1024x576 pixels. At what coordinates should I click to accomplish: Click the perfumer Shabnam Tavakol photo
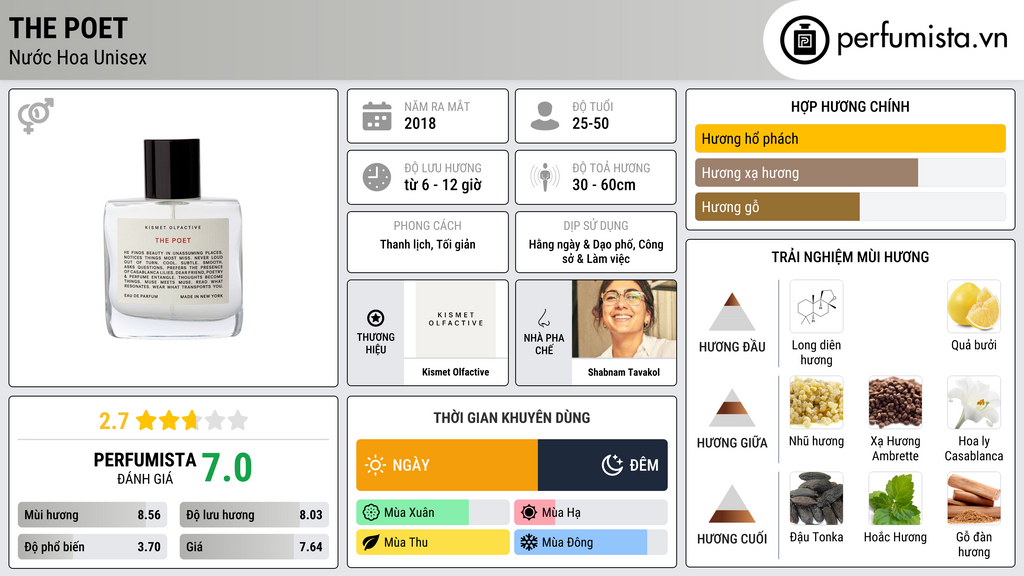pos(624,319)
